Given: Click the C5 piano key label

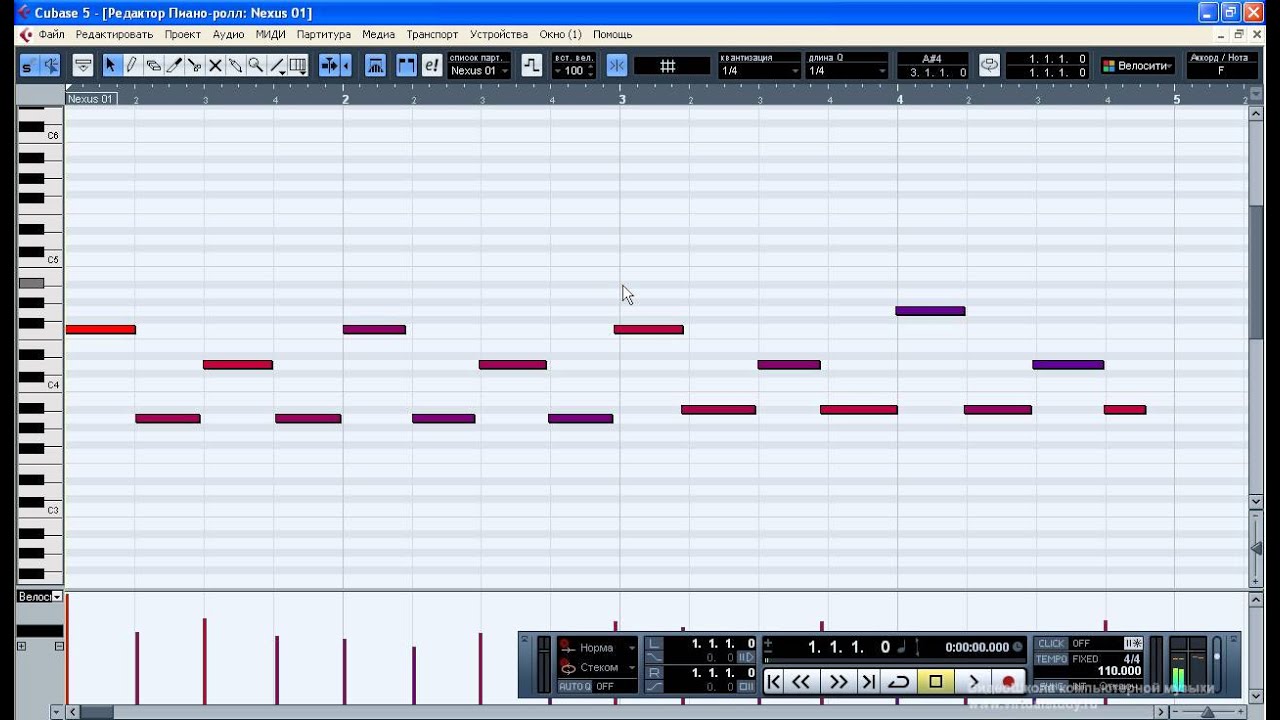Looking at the screenshot, I should 53,260.
